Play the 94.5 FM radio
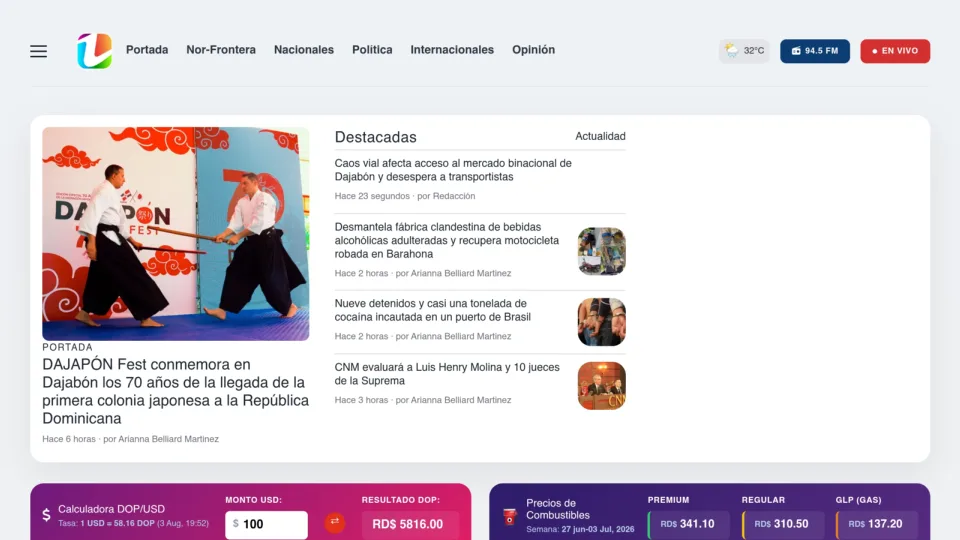The height and width of the screenshot is (540, 960). coord(815,51)
